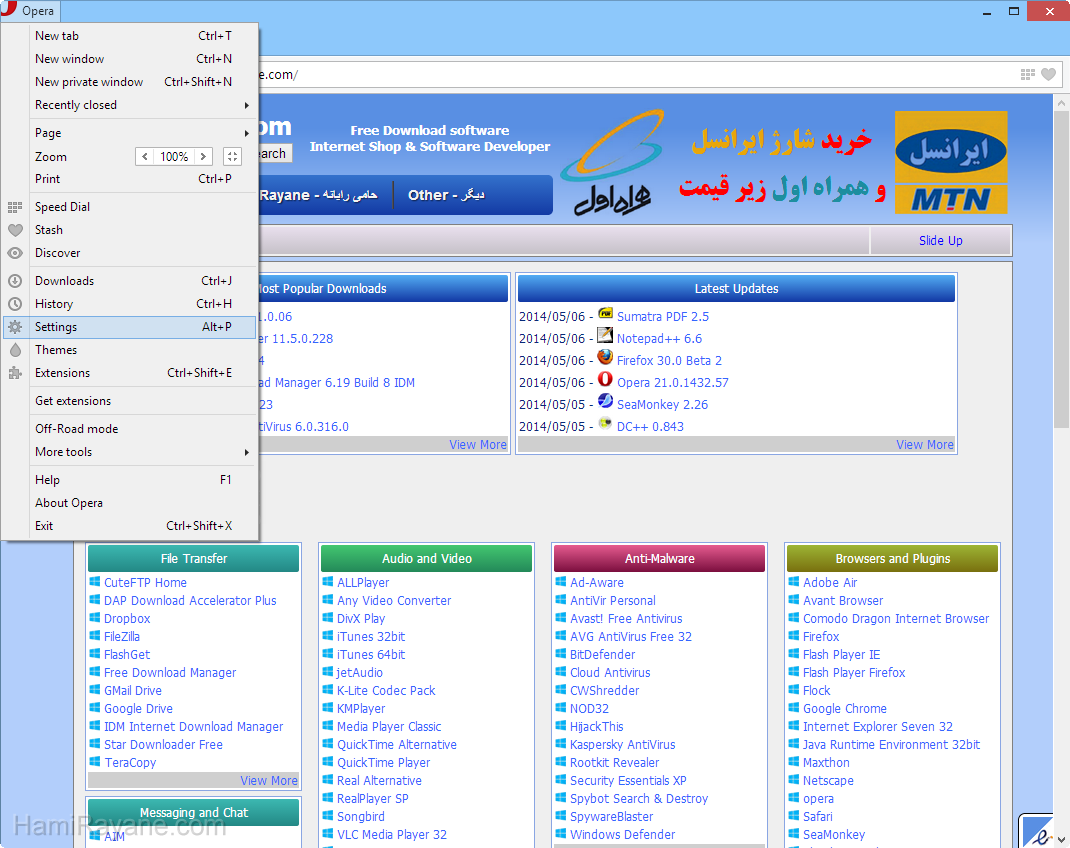Click the Firefox icon in Latest Updates
Viewport: 1070px width, 848px height.
605,357
